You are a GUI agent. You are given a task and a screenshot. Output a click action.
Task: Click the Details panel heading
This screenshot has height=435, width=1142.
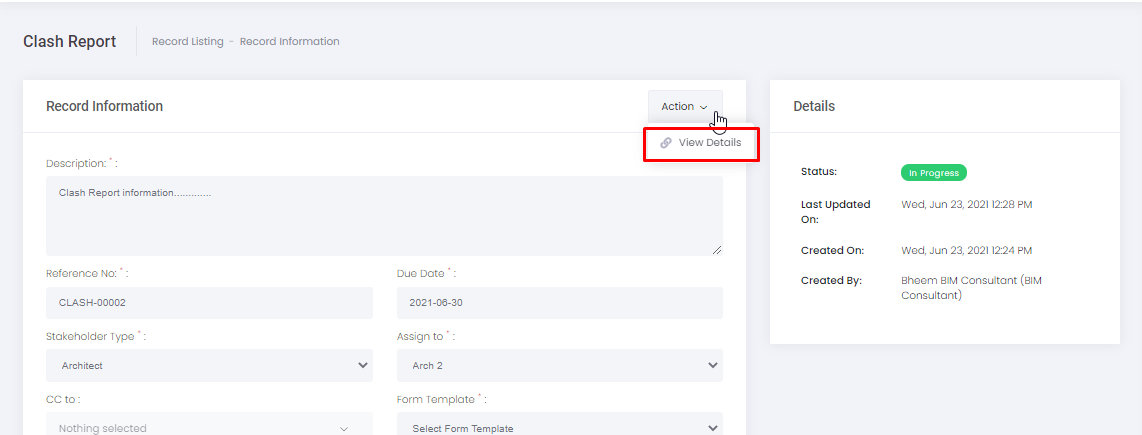click(814, 106)
